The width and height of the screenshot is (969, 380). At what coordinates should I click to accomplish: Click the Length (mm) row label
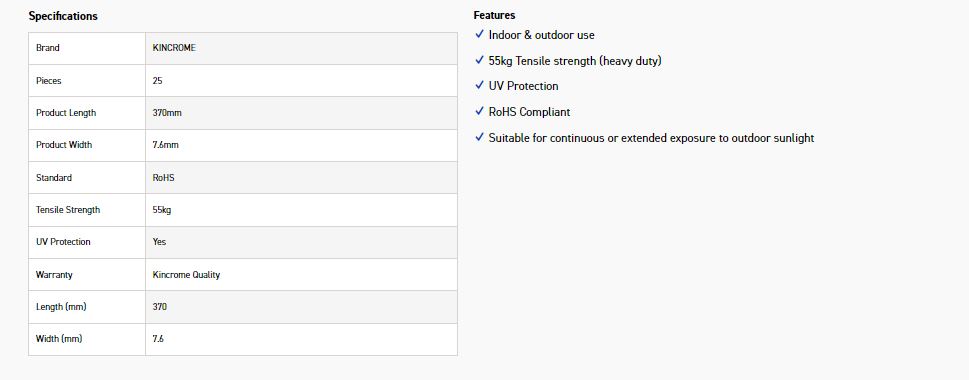click(x=61, y=307)
